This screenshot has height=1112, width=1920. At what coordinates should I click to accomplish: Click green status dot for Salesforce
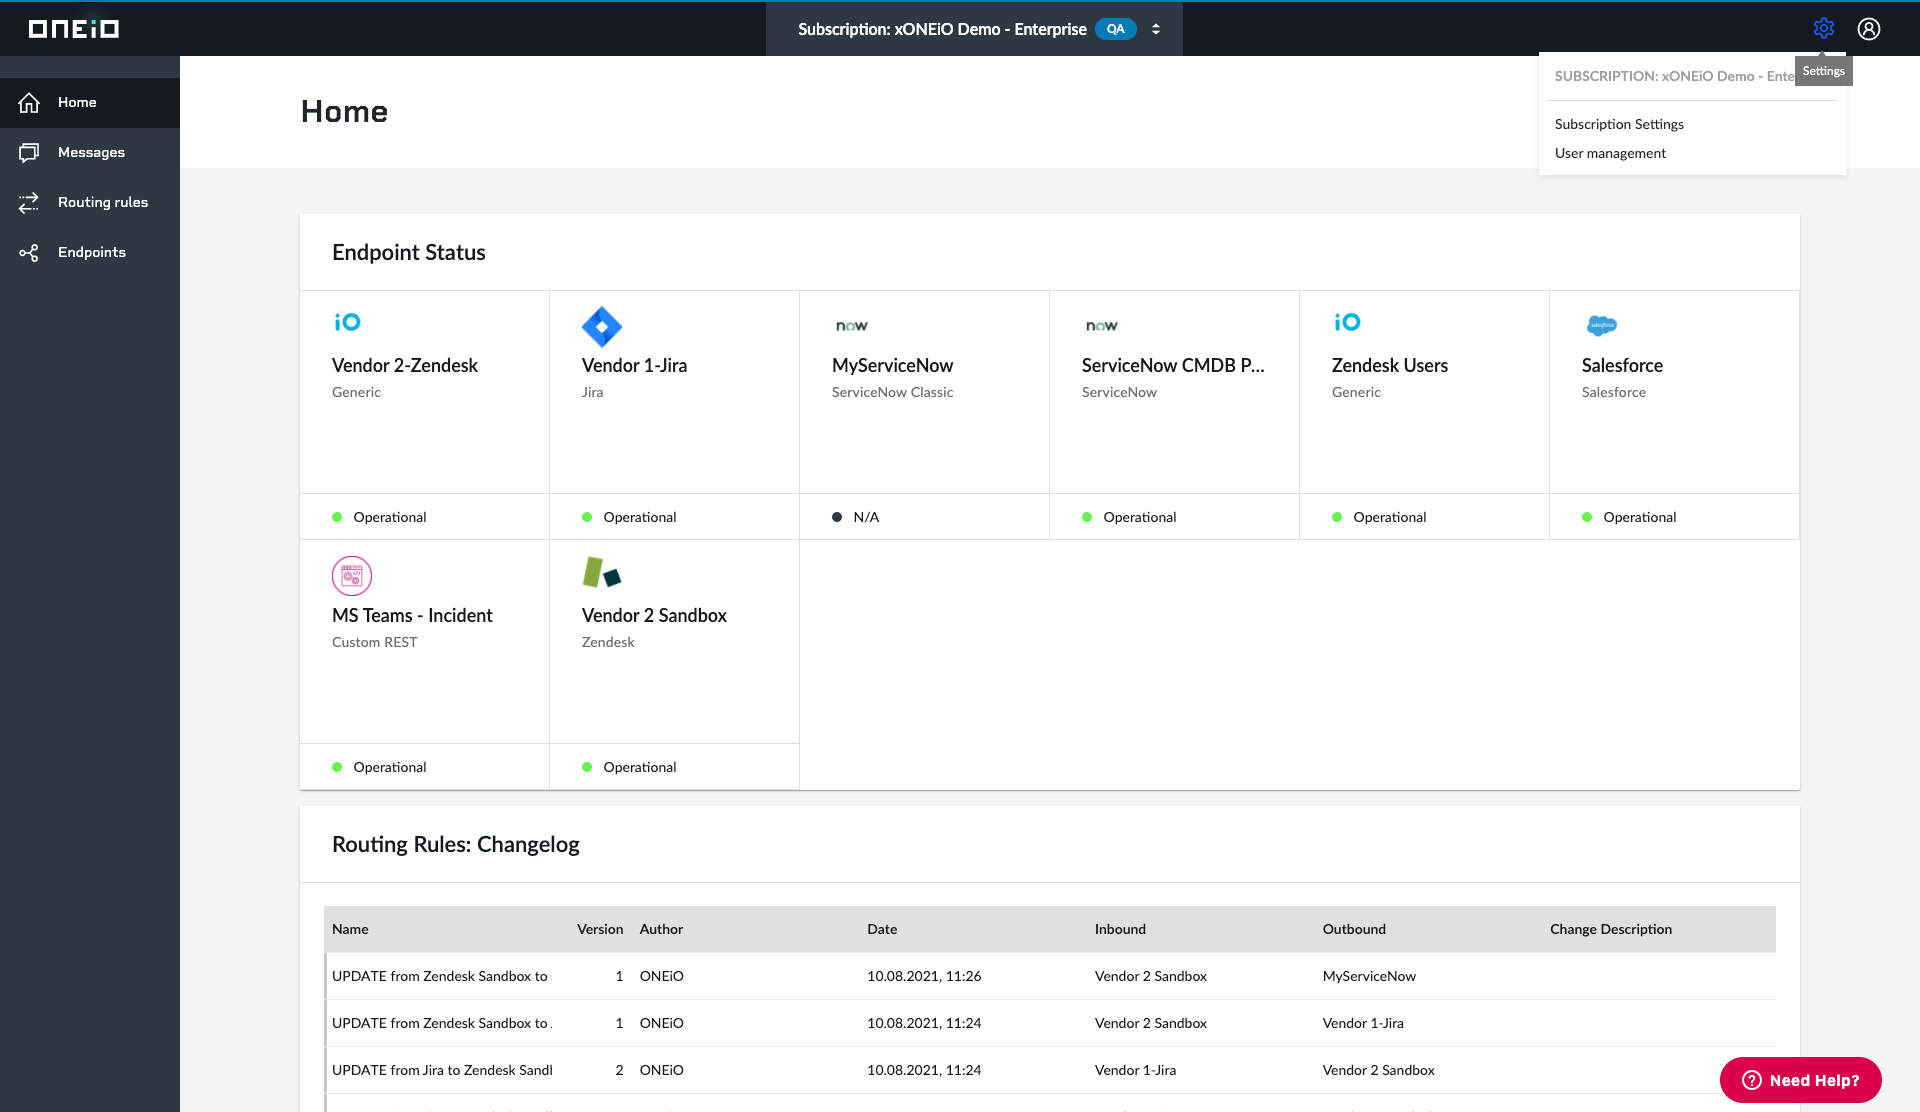point(1587,517)
